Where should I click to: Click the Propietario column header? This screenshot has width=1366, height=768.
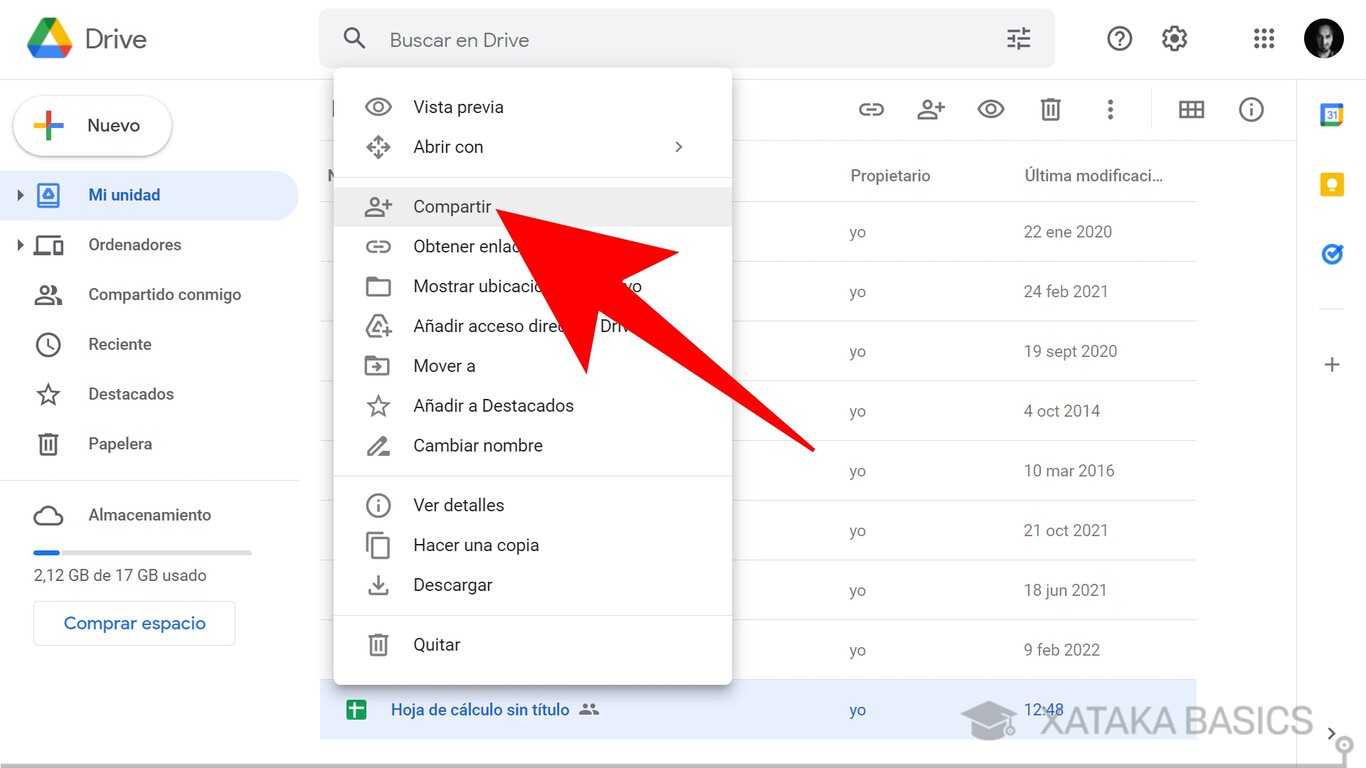890,176
